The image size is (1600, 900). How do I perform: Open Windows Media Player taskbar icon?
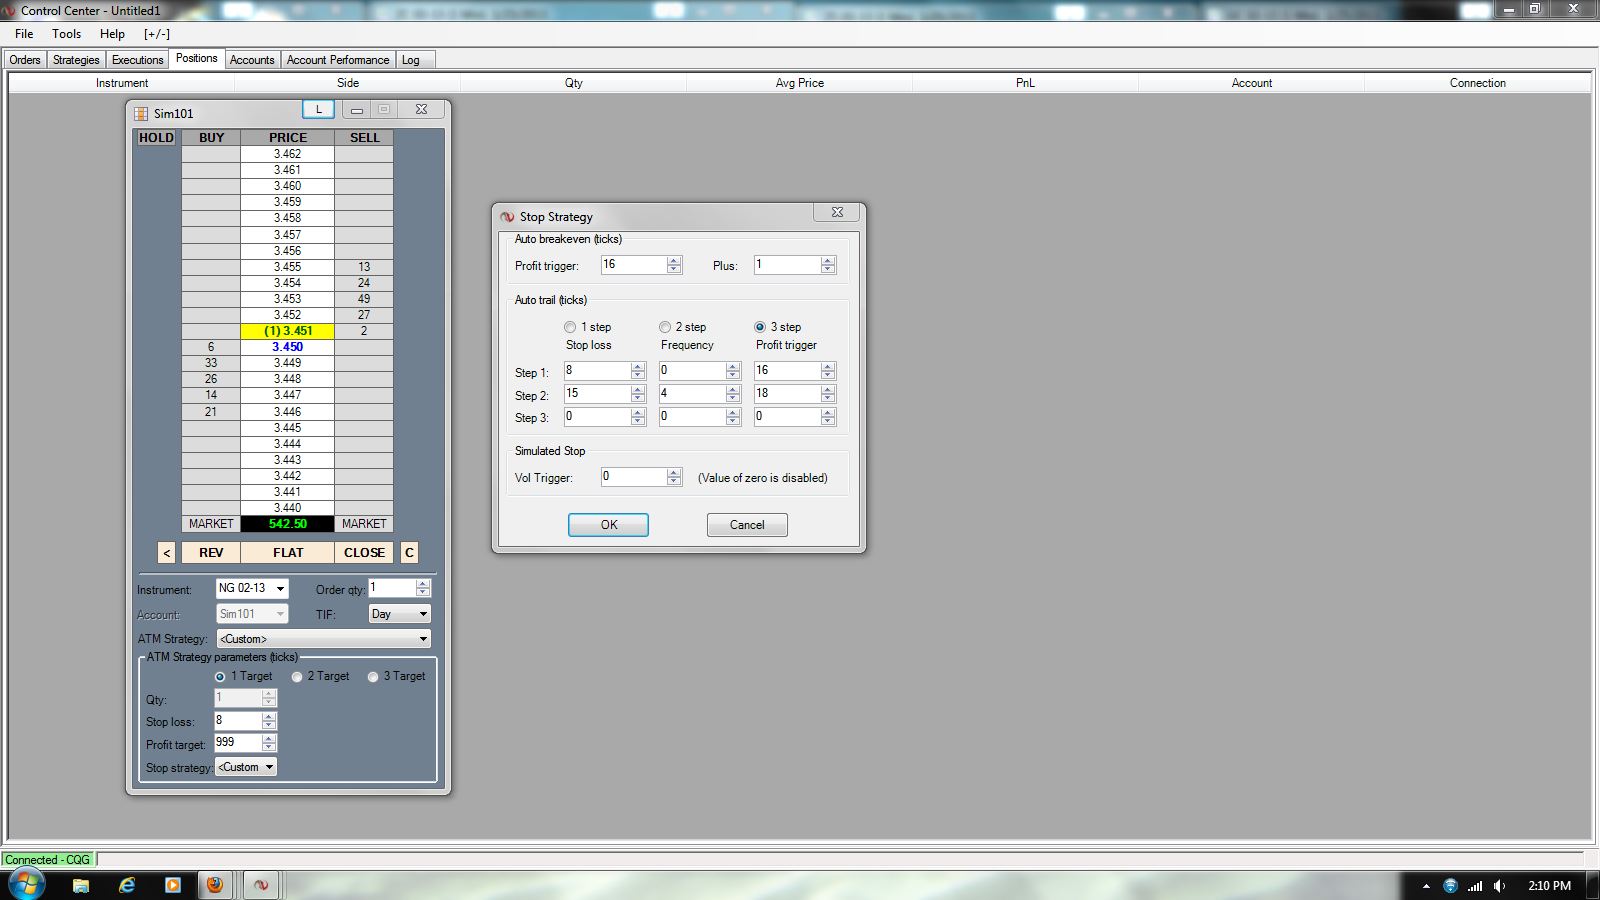173,885
